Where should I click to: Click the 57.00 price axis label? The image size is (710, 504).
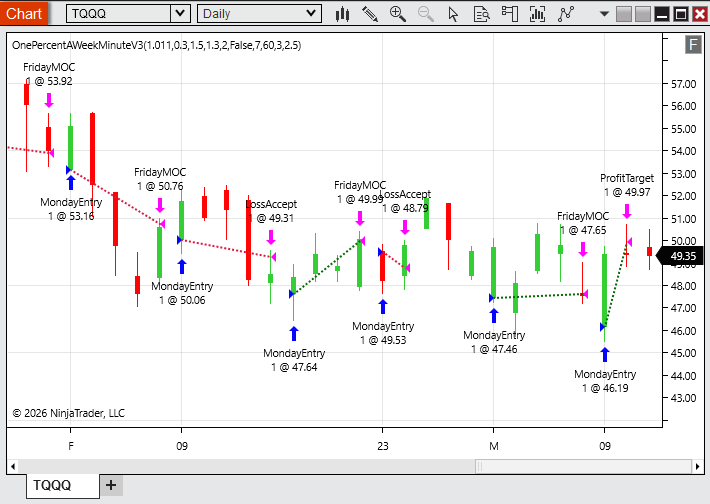pyautogui.click(x=683, y=84)
